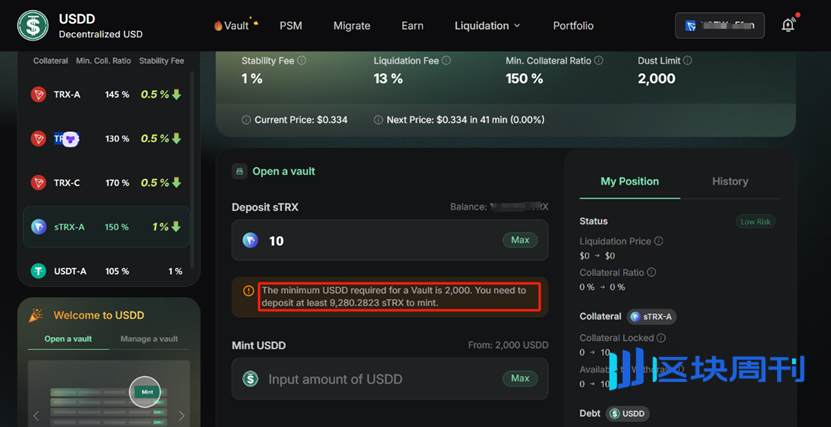Screen dimensions: 831x427
Task: Go to the Vault menu
Action: 236,25
